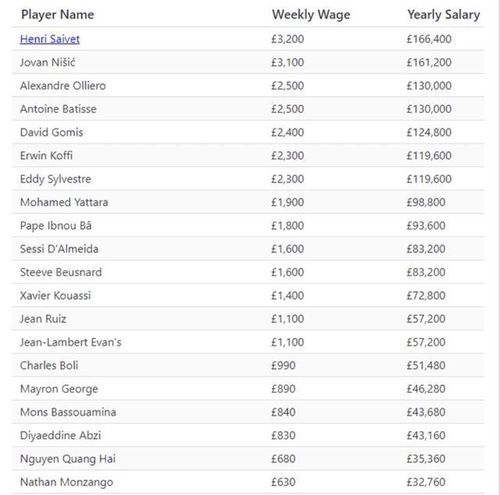Click Antoine Batisse's £2,500 weekly wage
This screenshot has height=495, width=500.
[287, 109]
